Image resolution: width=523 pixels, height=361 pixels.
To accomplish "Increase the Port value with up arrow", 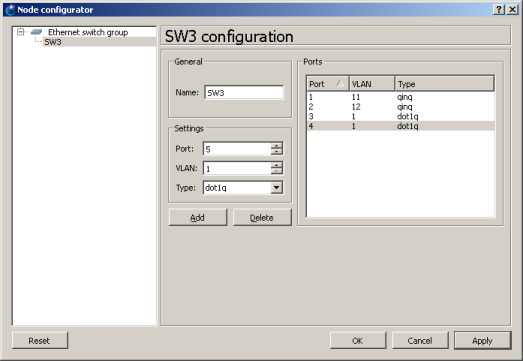I will point(277,145).
